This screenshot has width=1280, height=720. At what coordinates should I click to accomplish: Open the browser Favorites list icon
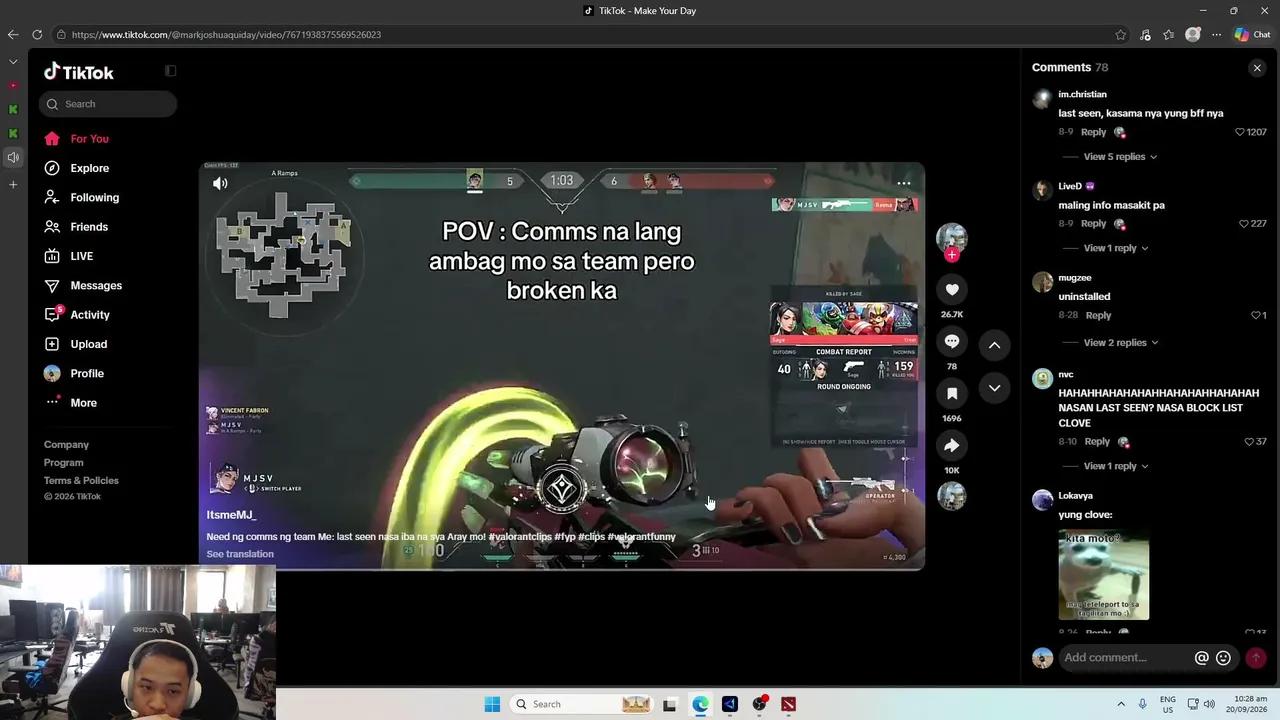tap(1169, 35)
